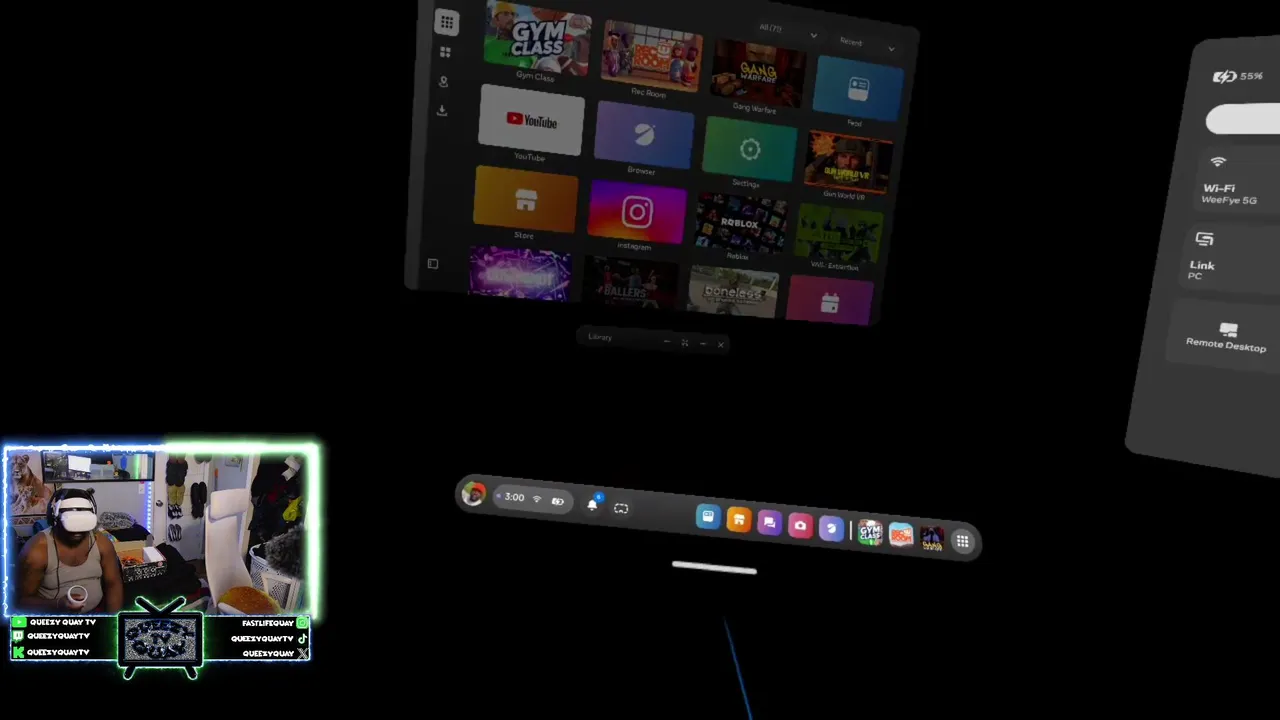Image resolution: width=1280 pixels, height=720 pixels.
Task: Toggle passthrough dashed-frame icon on the dock
Action: tap(621, 508)
